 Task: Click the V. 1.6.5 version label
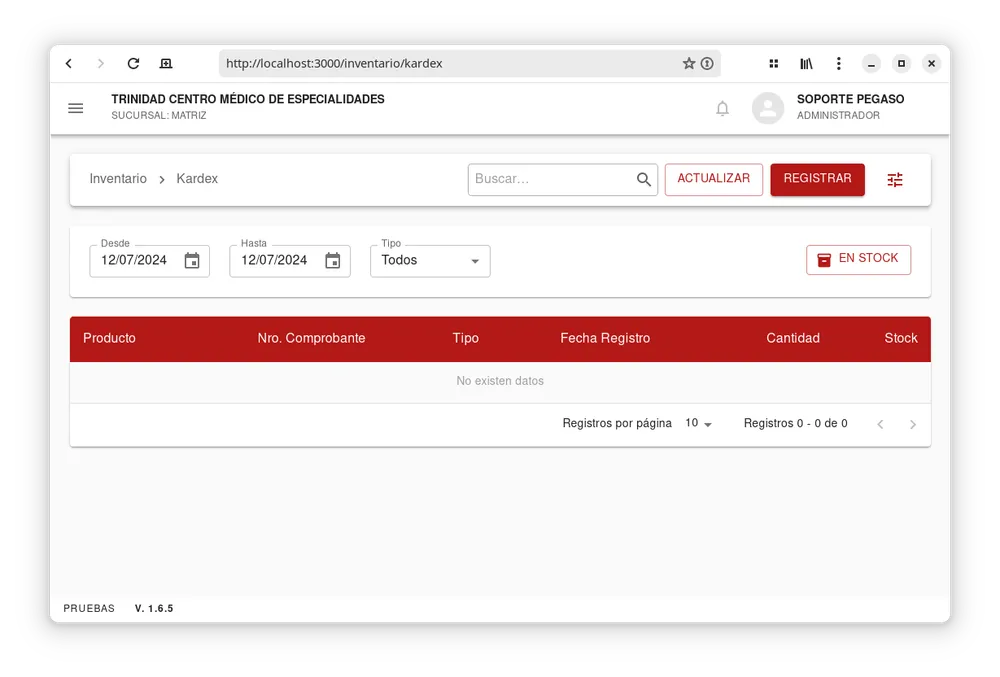point(154,608)
